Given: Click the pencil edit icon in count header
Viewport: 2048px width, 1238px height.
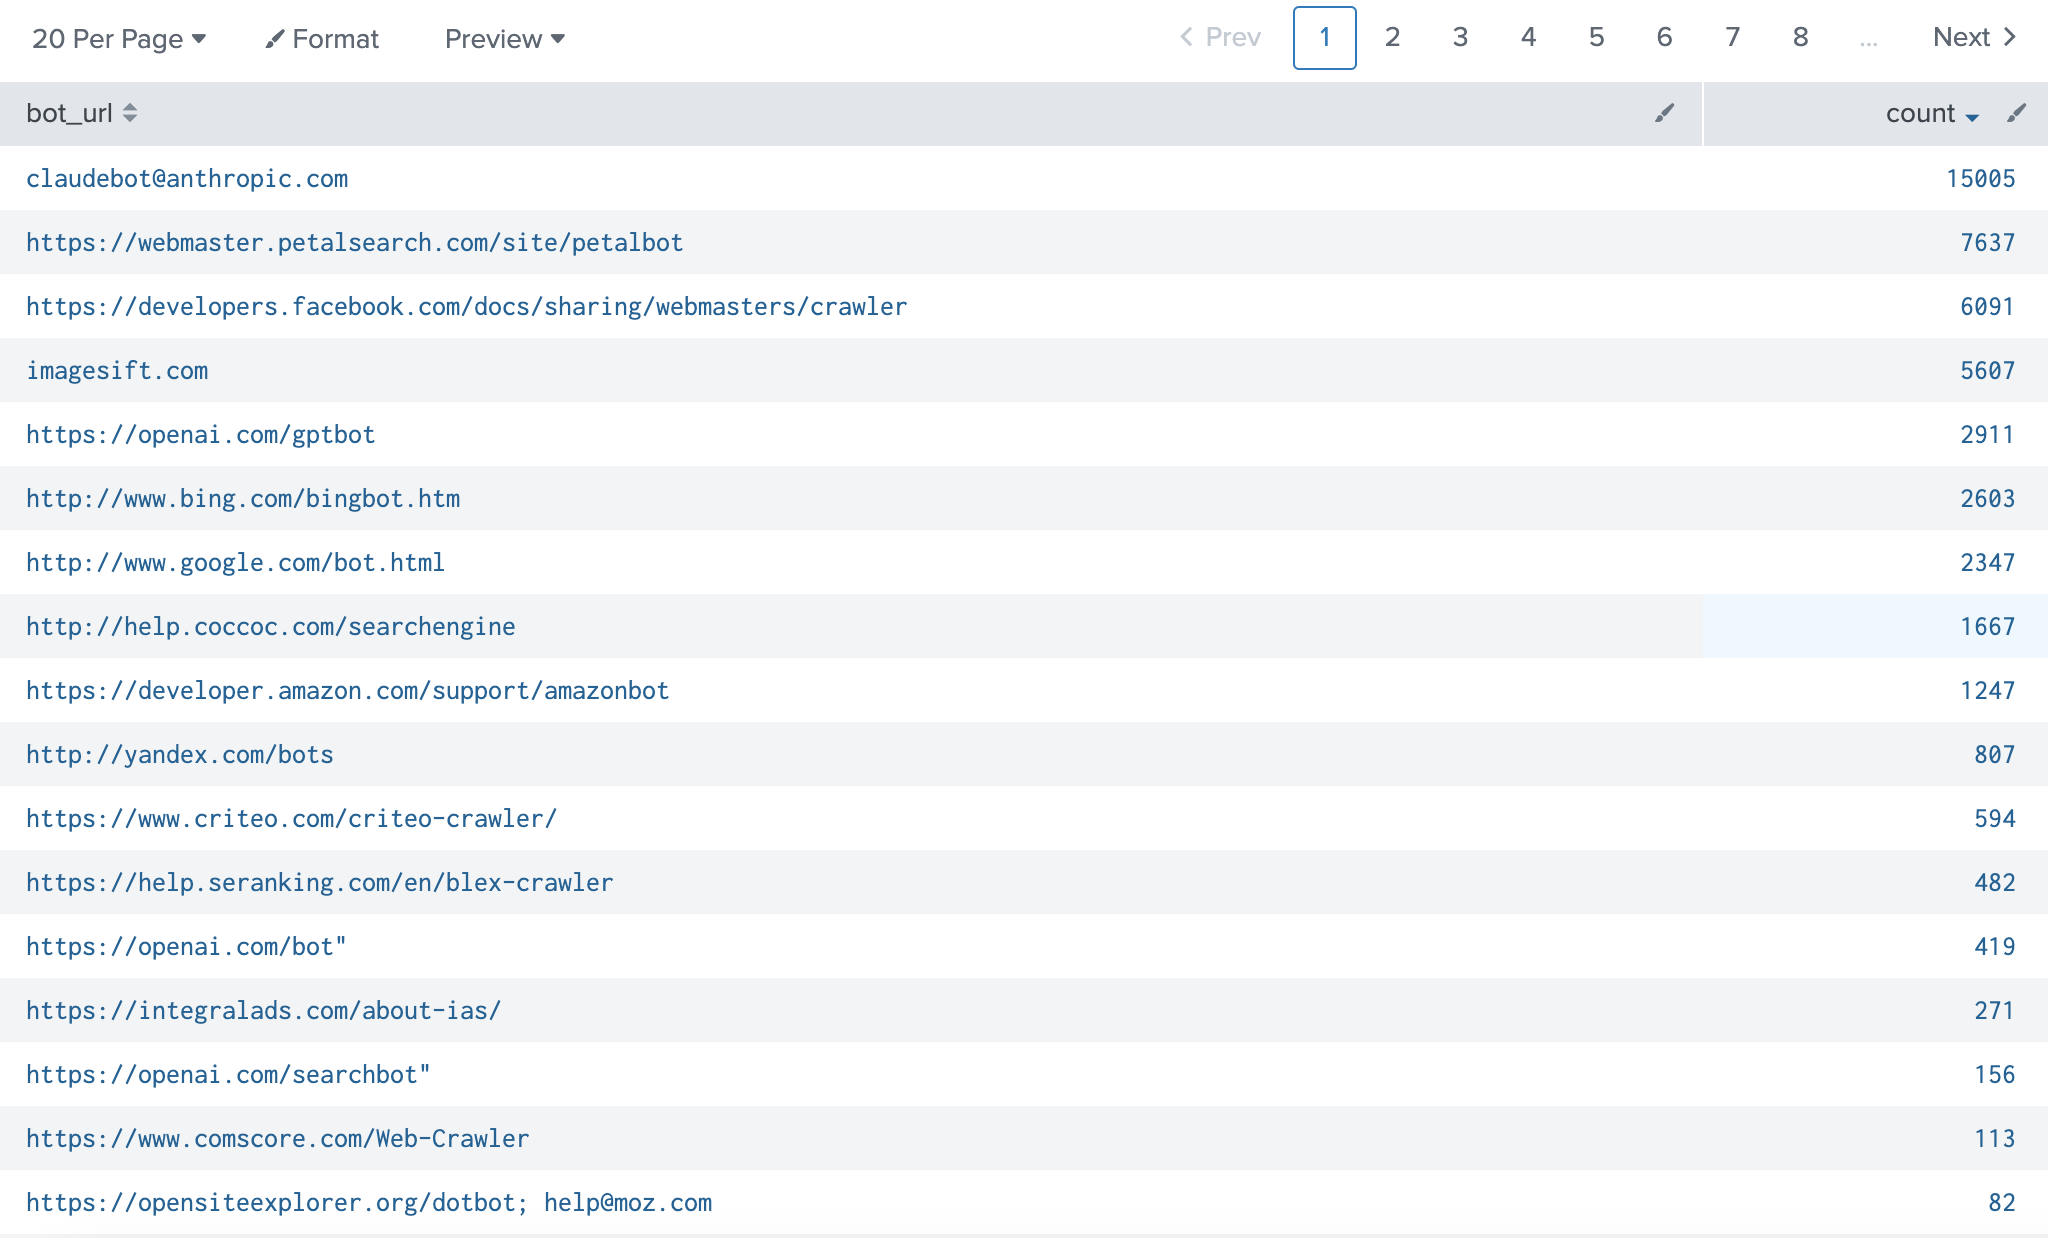Looking at the screenshot, I should pyautogui.click(x=2016, y=113).
